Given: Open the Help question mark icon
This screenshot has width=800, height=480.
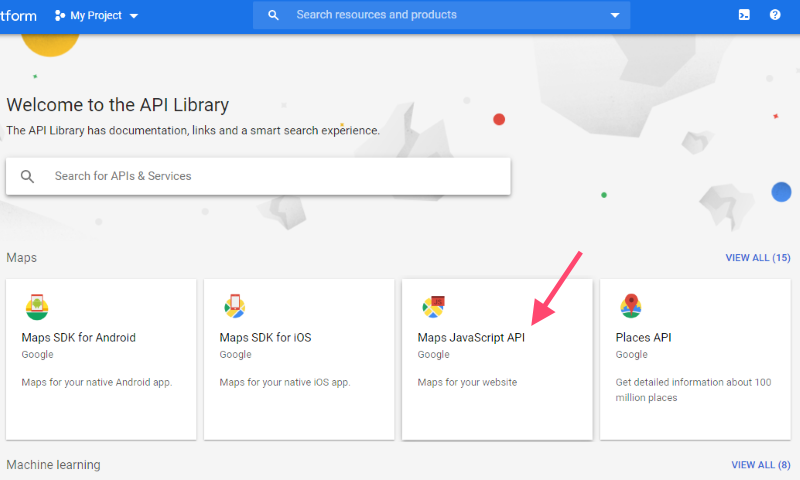Looking at the screenshot, I should coord(775,15).
